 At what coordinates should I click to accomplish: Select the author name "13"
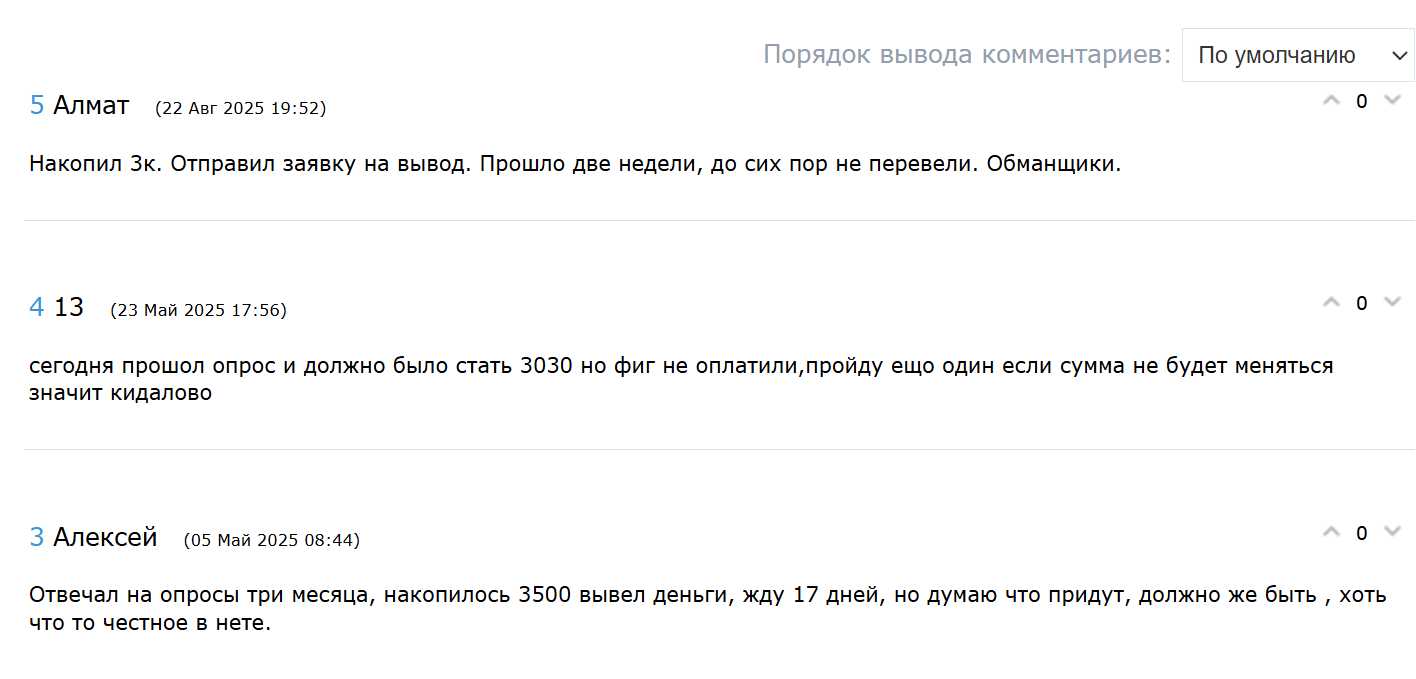point(69,307)
